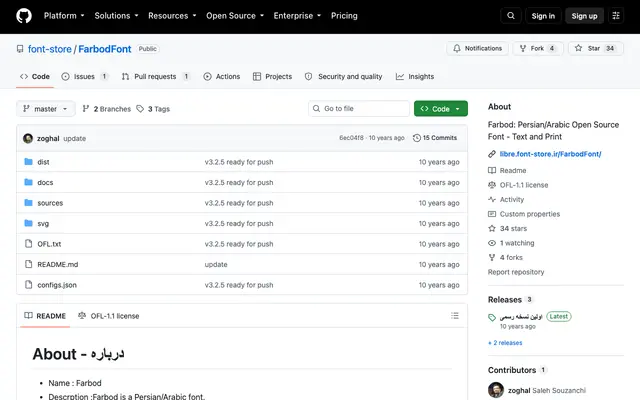Open the FarbodFont repository link
Screen dimensions: 640x400
104,49
